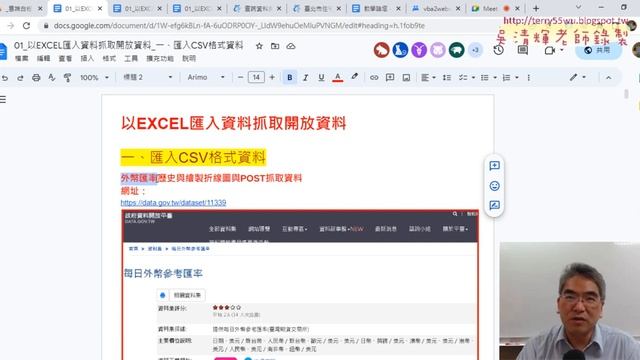640x360 pixels.
Task: Open editing mode pencil dropdown
Action: click(578, 77)
